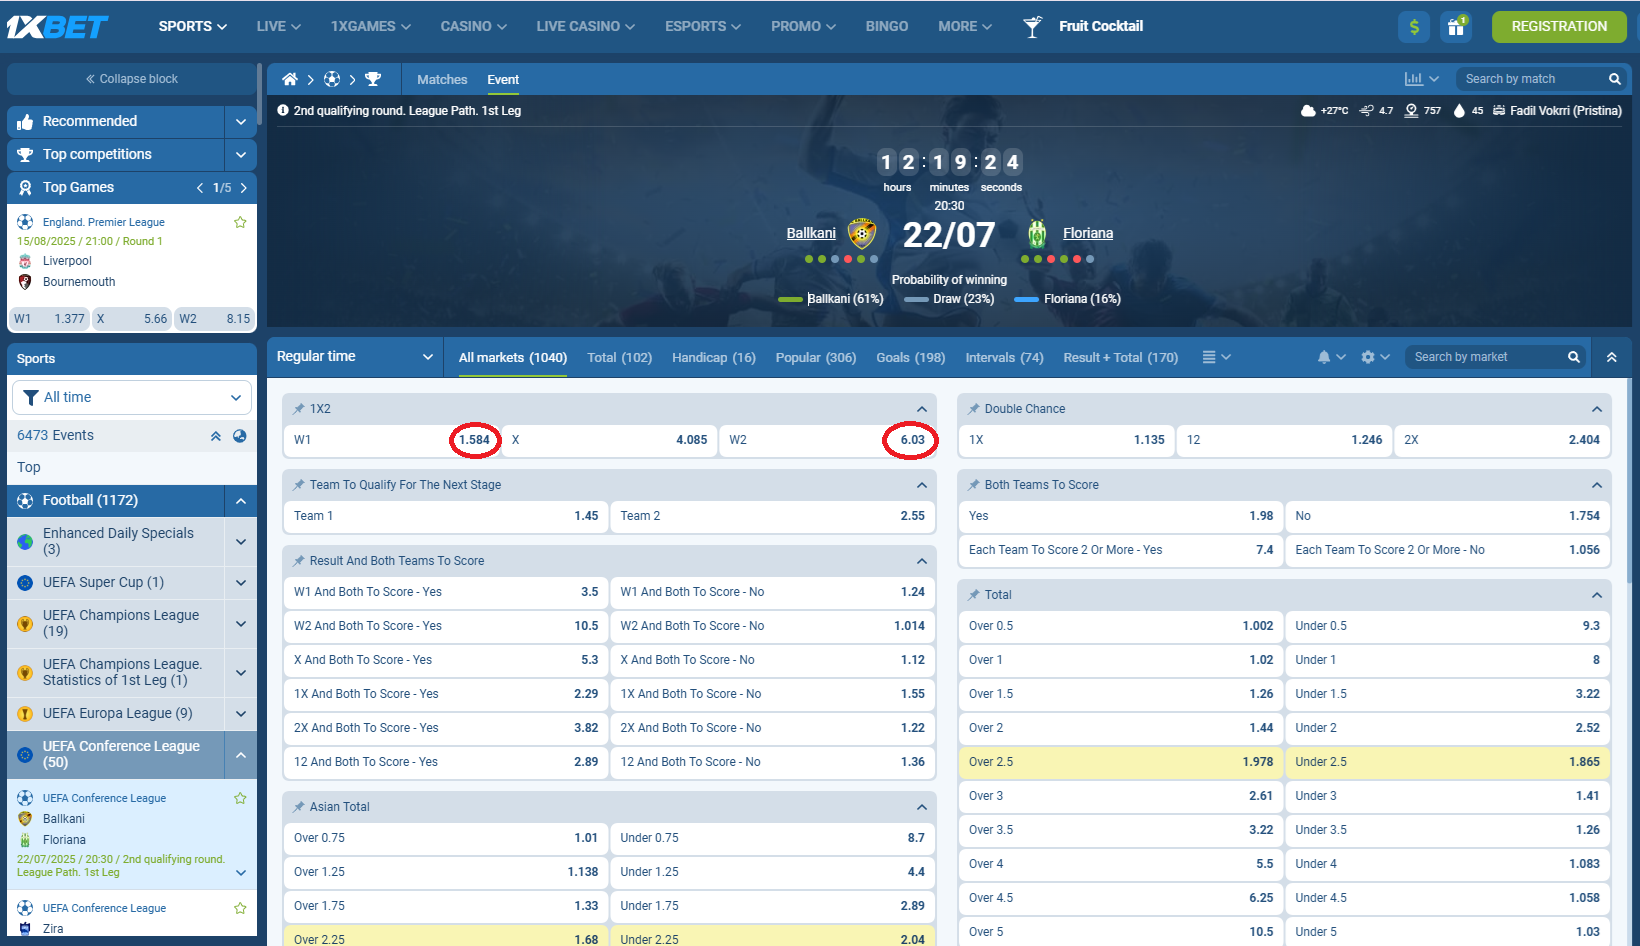Focus the Search by market field
This screenshot has width=1640, height=946.
click(x=1487, y=357)
